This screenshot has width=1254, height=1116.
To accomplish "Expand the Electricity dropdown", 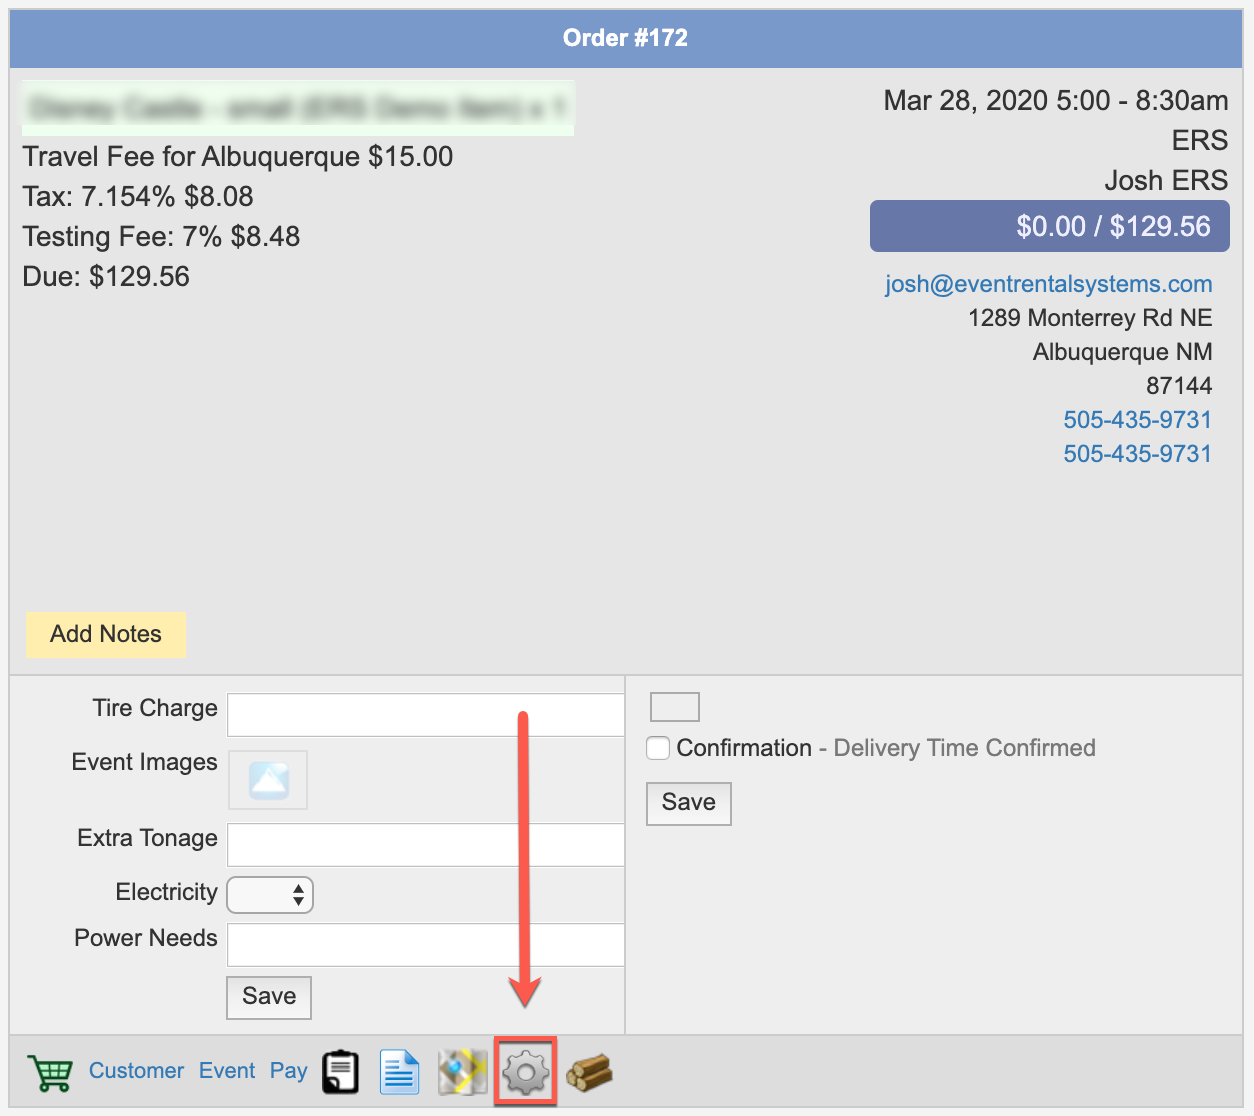I will [x=270, y=895].
